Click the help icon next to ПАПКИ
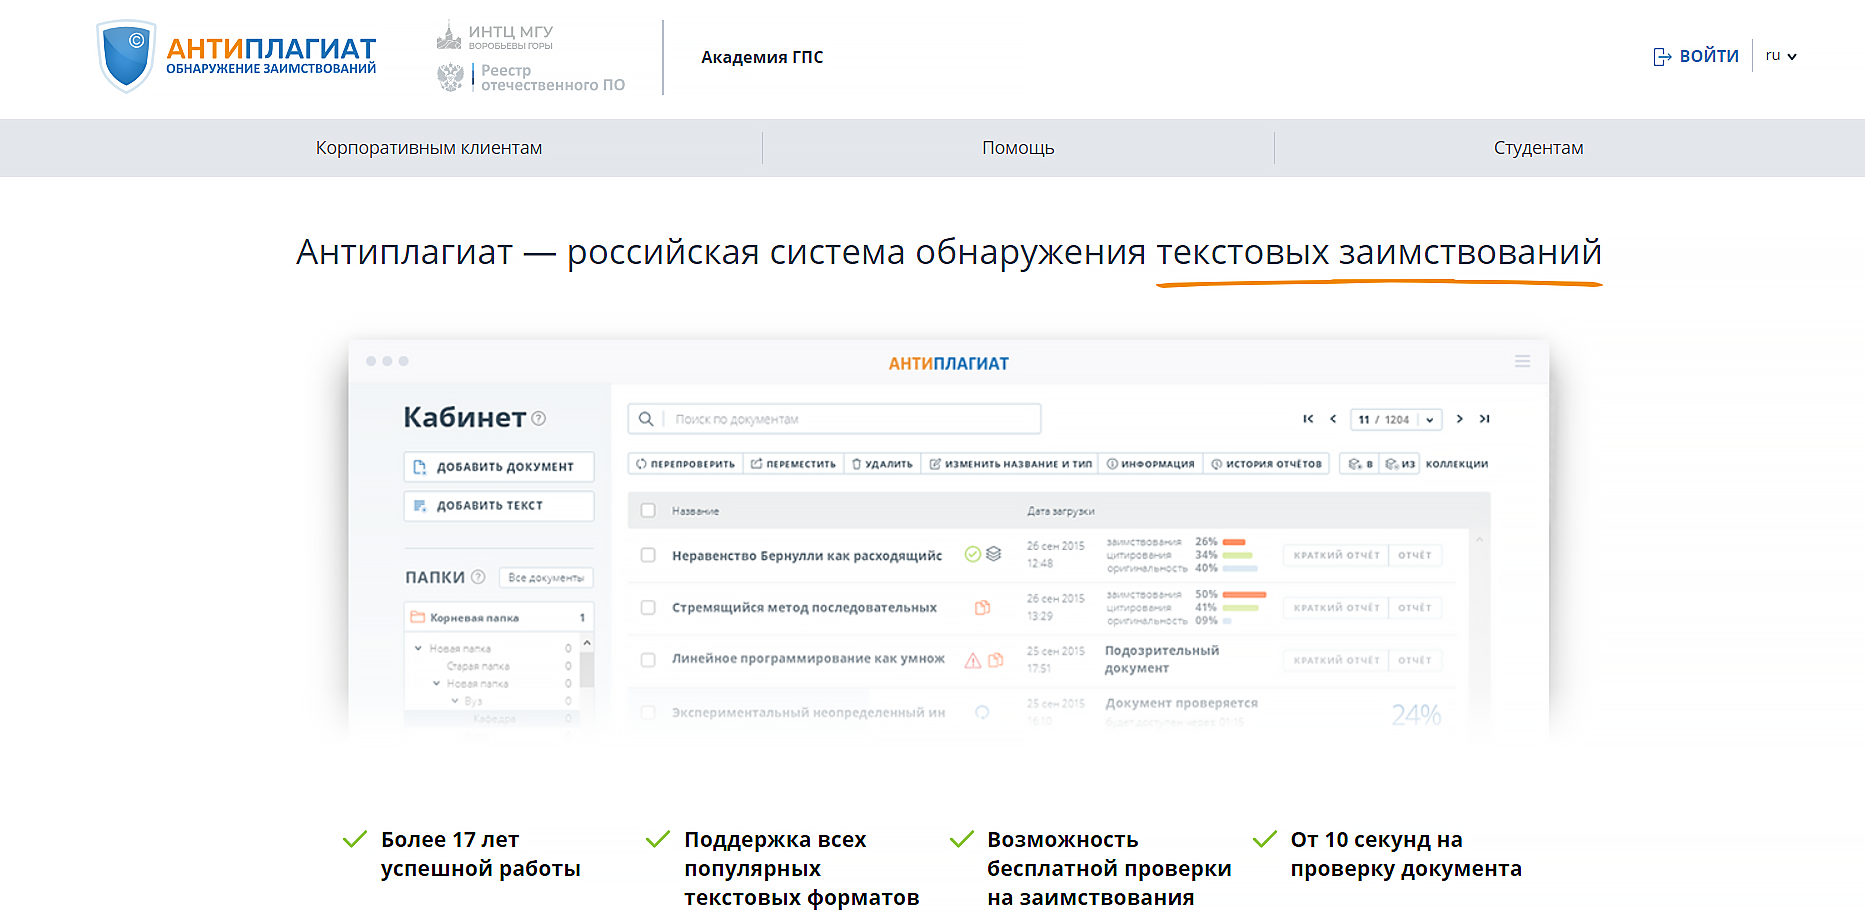 click(478, 577)
